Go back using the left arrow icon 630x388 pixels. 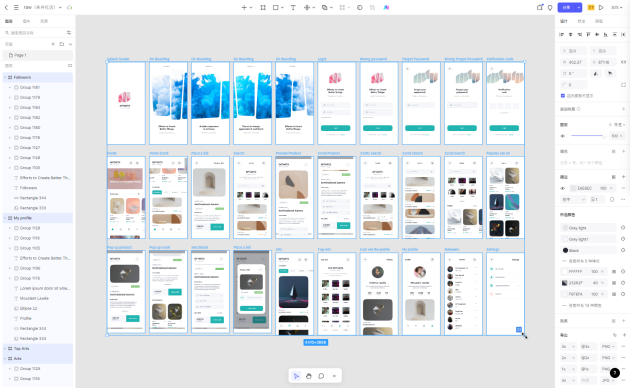[x=6, y=7]
